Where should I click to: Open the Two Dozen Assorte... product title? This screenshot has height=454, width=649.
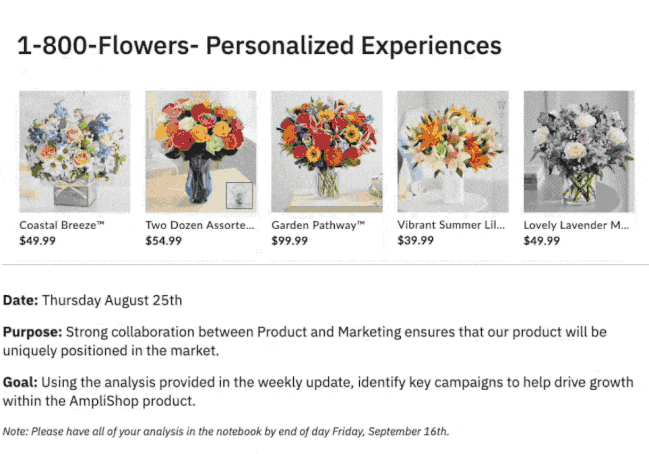click(x=201, y=225)
